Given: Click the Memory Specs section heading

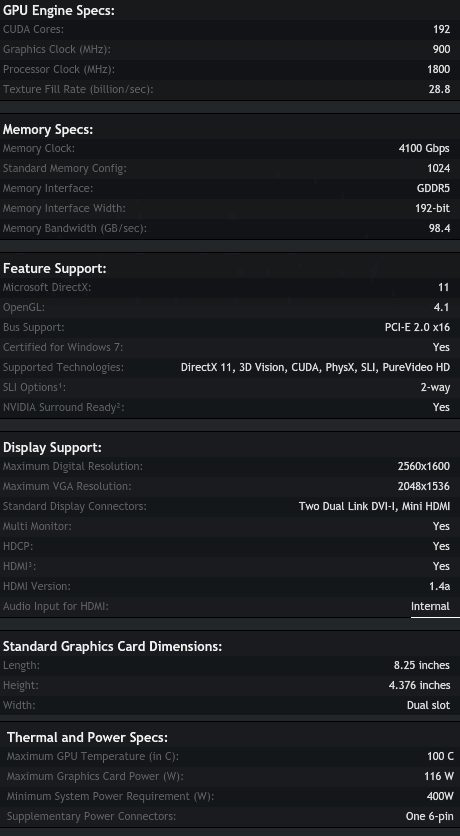Looking at the screenshot, I should pyautogui.click(x=48, y=130).
